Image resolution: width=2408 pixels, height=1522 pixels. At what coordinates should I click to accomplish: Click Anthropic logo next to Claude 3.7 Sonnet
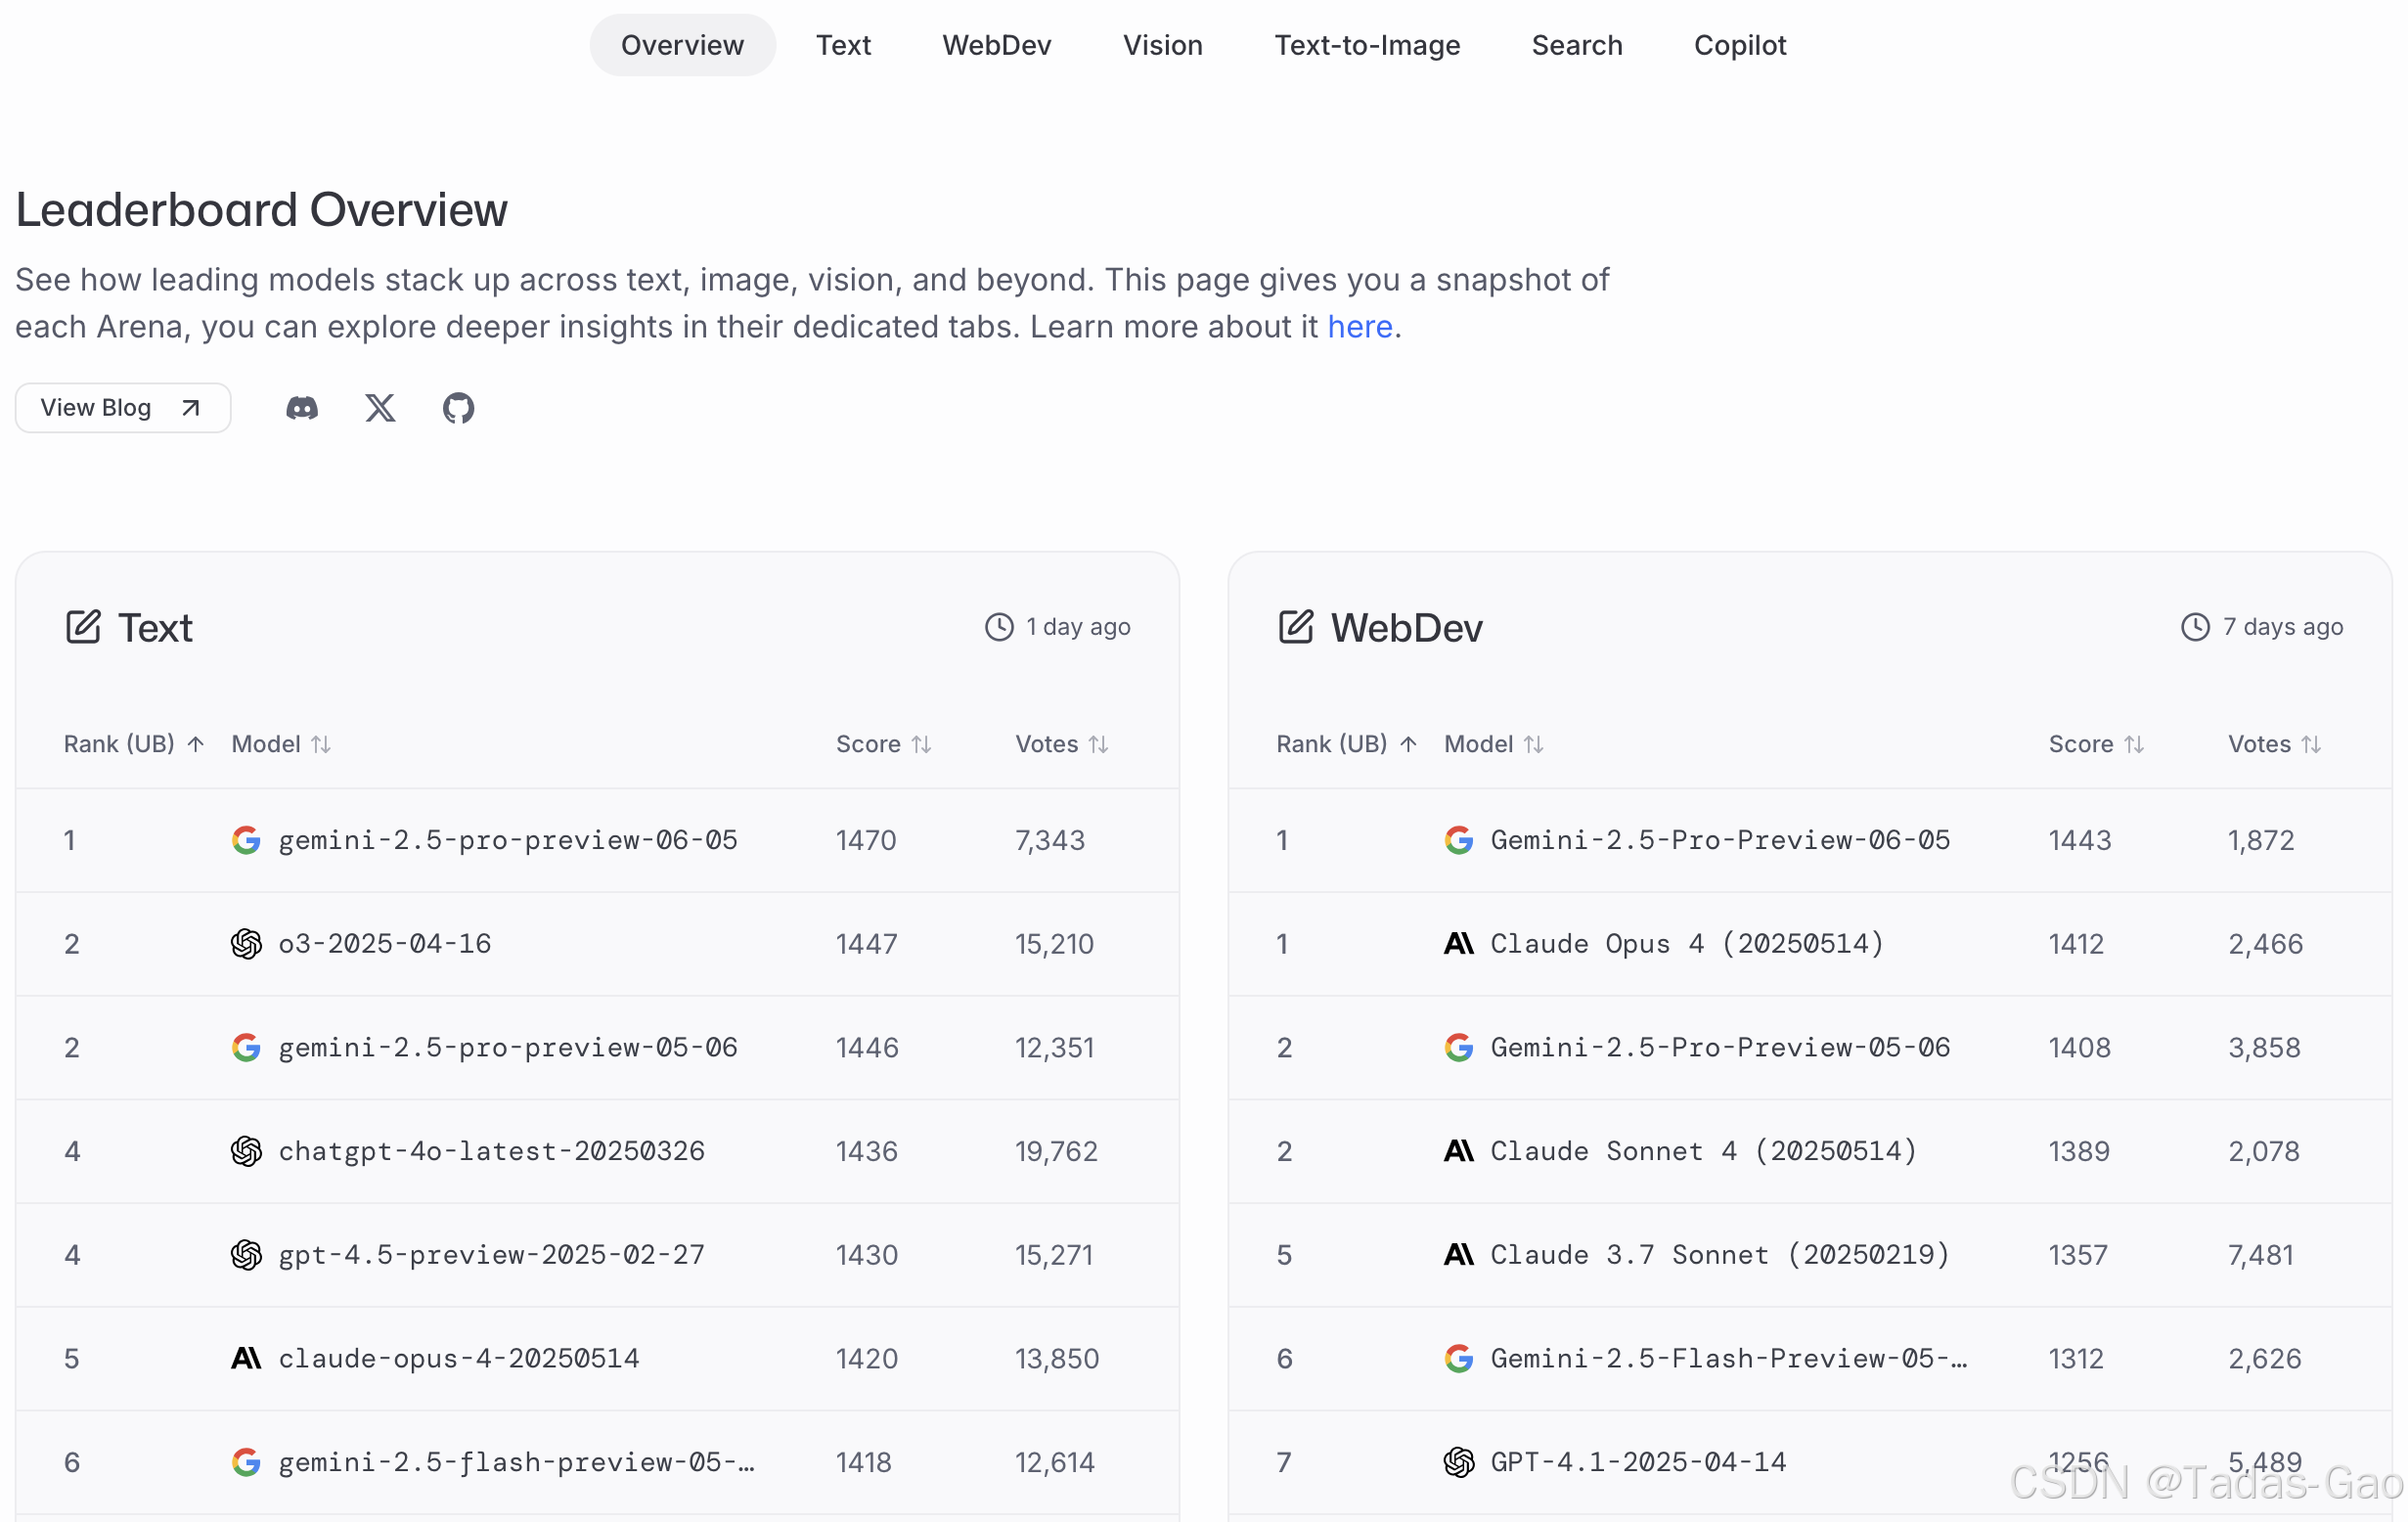(1459, 1255)
